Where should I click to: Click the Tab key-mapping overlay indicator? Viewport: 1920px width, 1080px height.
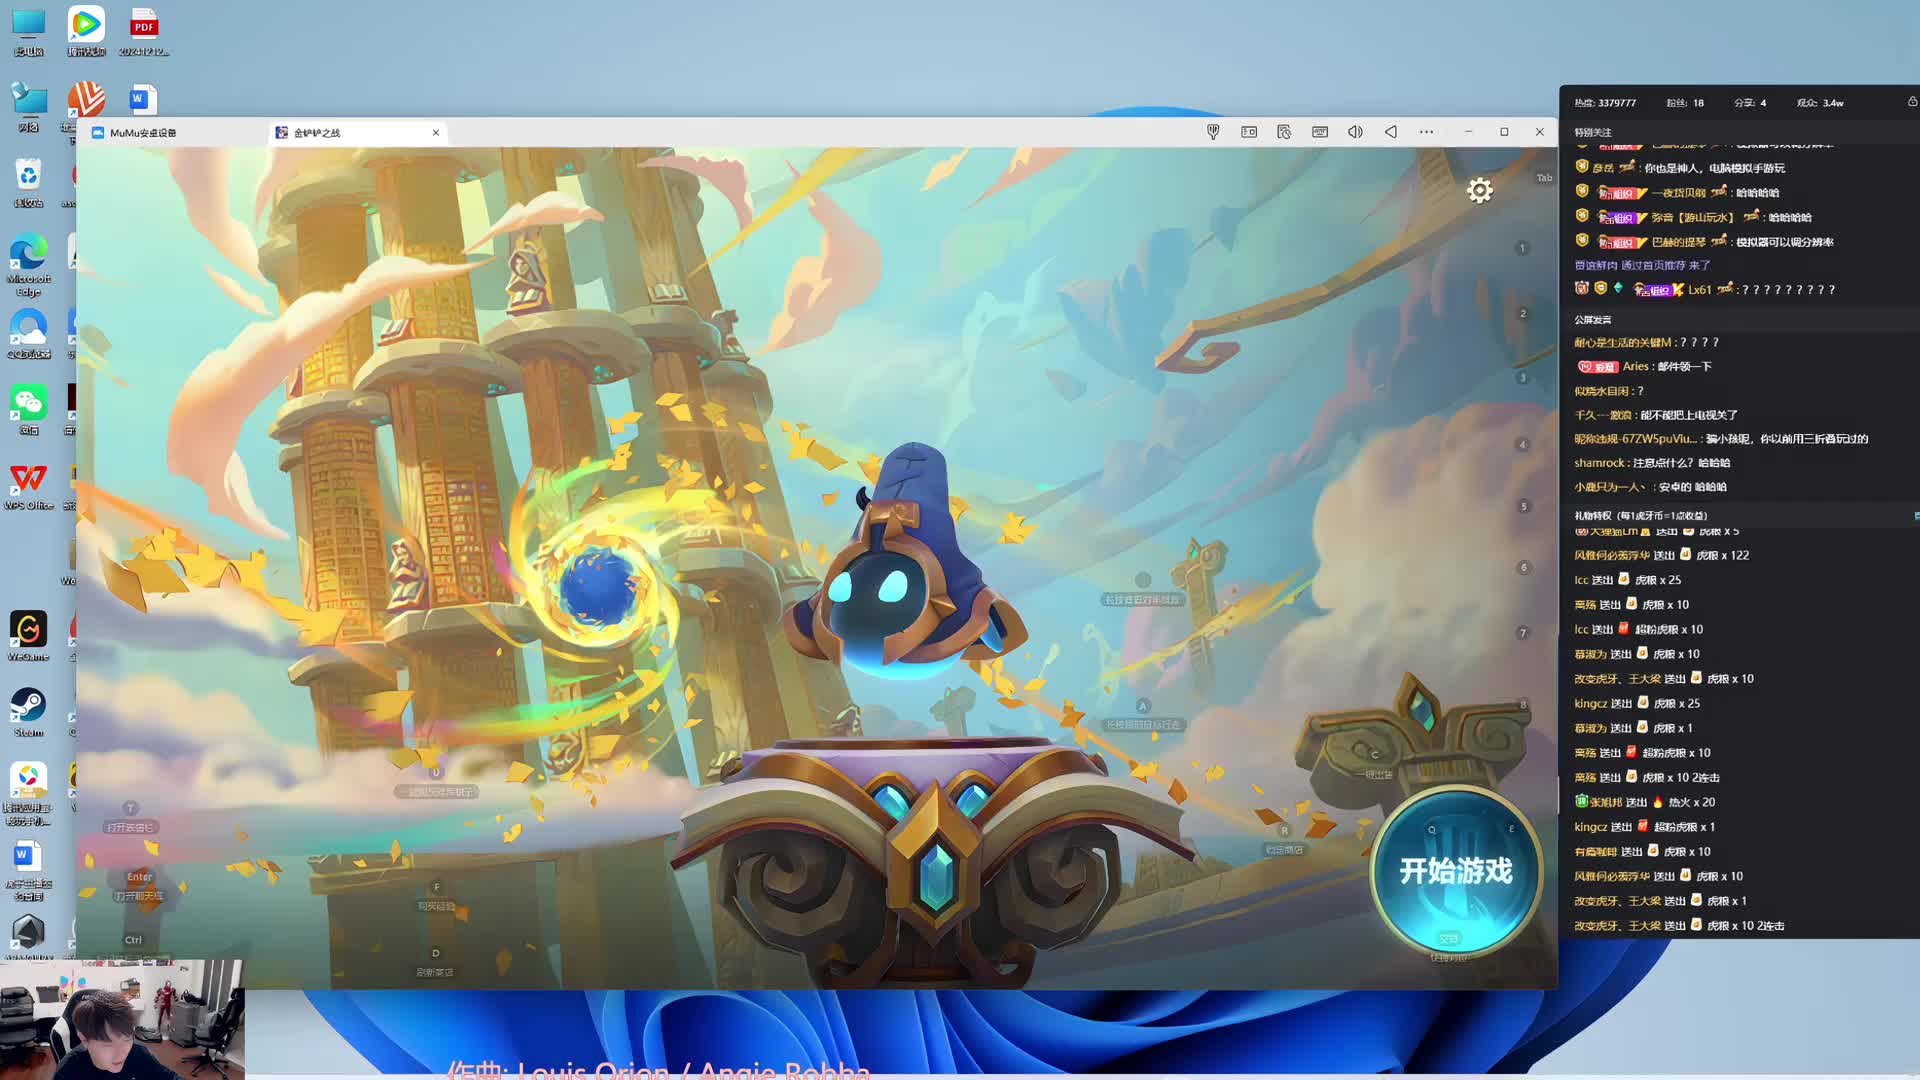click(x=1544, y=178)
